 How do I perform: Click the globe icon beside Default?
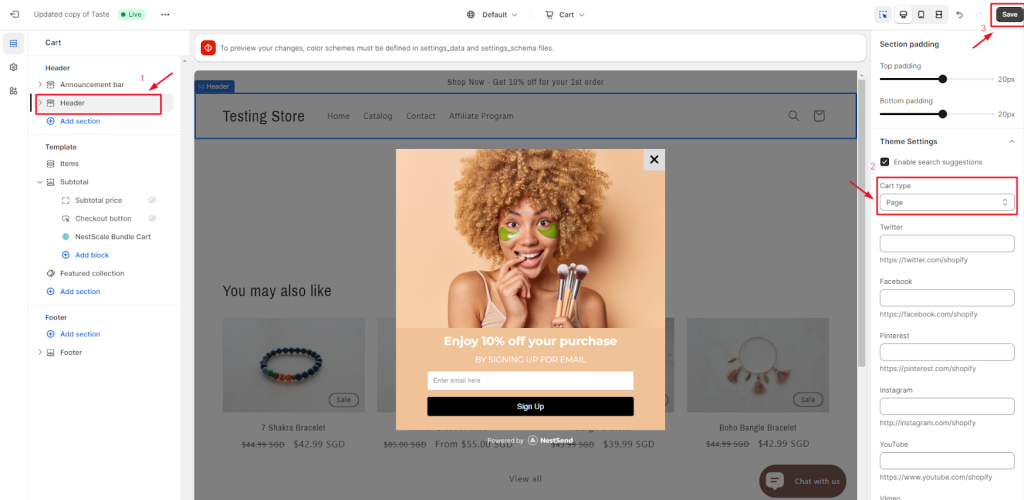pos(471,14)
